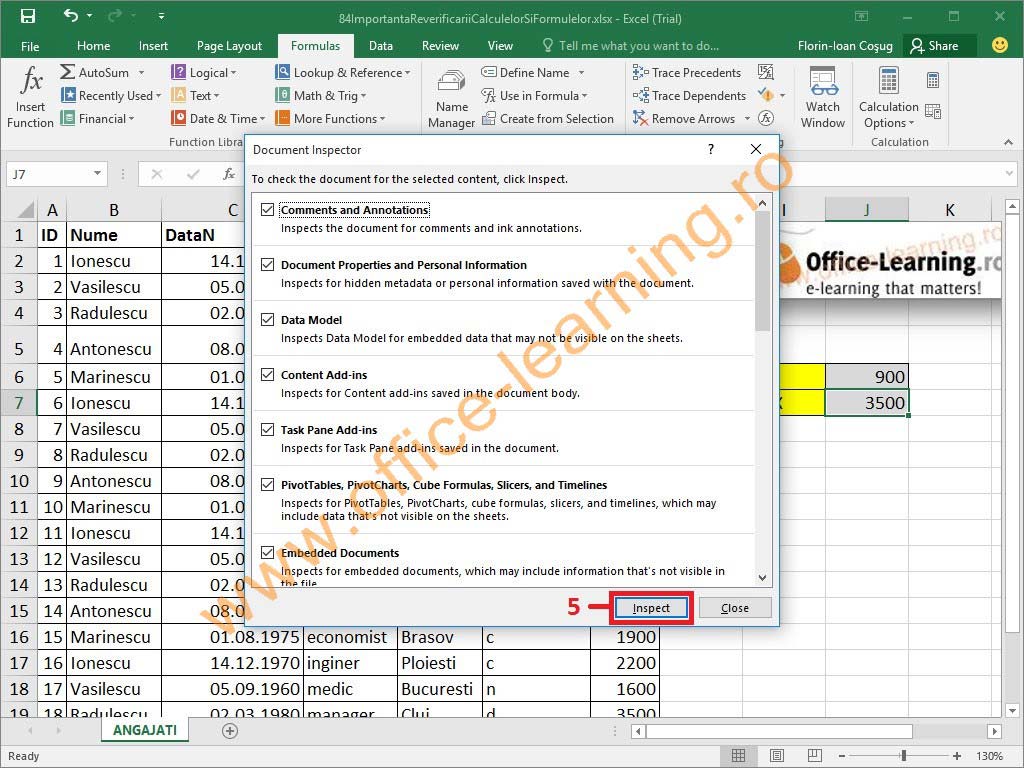Open Math & Trig functions icon
The image size is (1024, 768).
282,95
